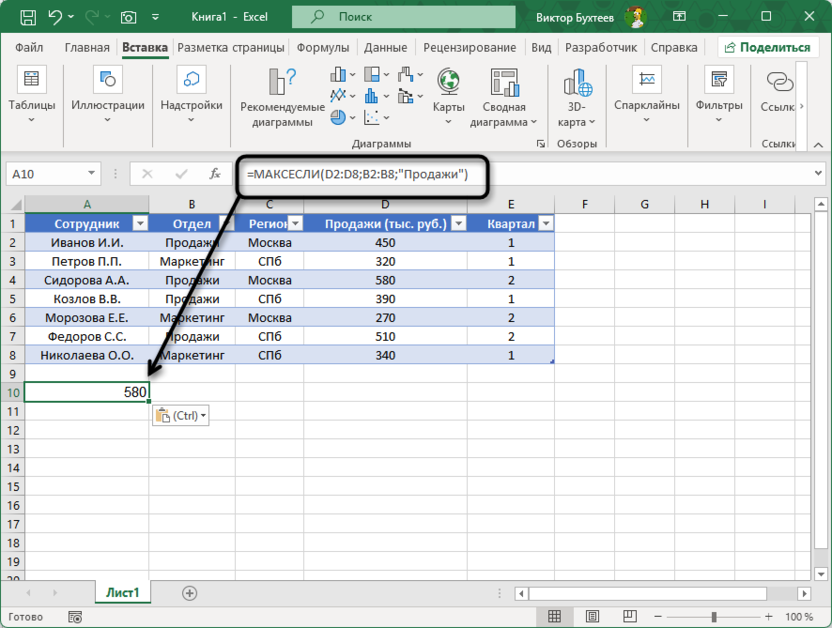Click the Поделиться share button
The image size is (832, 628).
(769, 47)
